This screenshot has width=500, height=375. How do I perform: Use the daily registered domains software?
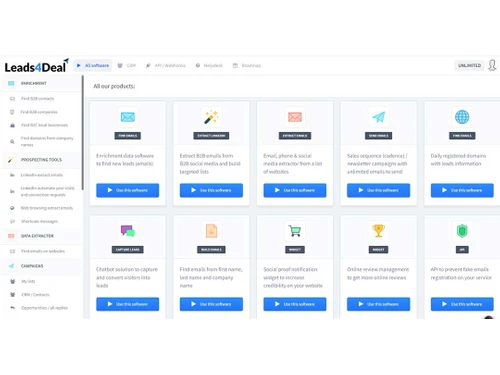tap(462, 190)
